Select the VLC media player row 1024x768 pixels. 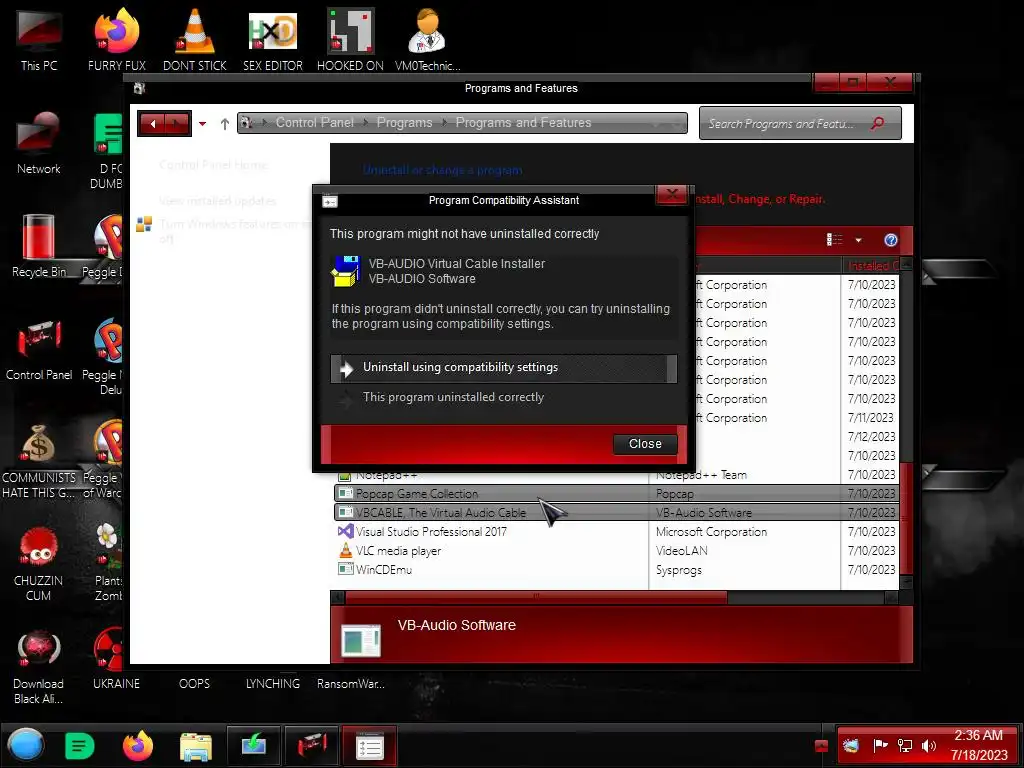tap(616, 551)
